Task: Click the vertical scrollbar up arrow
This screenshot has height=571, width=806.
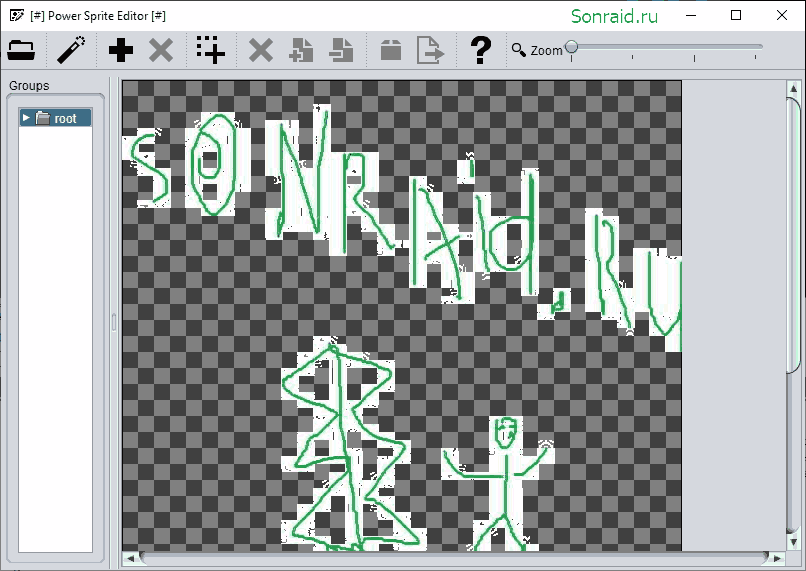Action: (794, 89)
